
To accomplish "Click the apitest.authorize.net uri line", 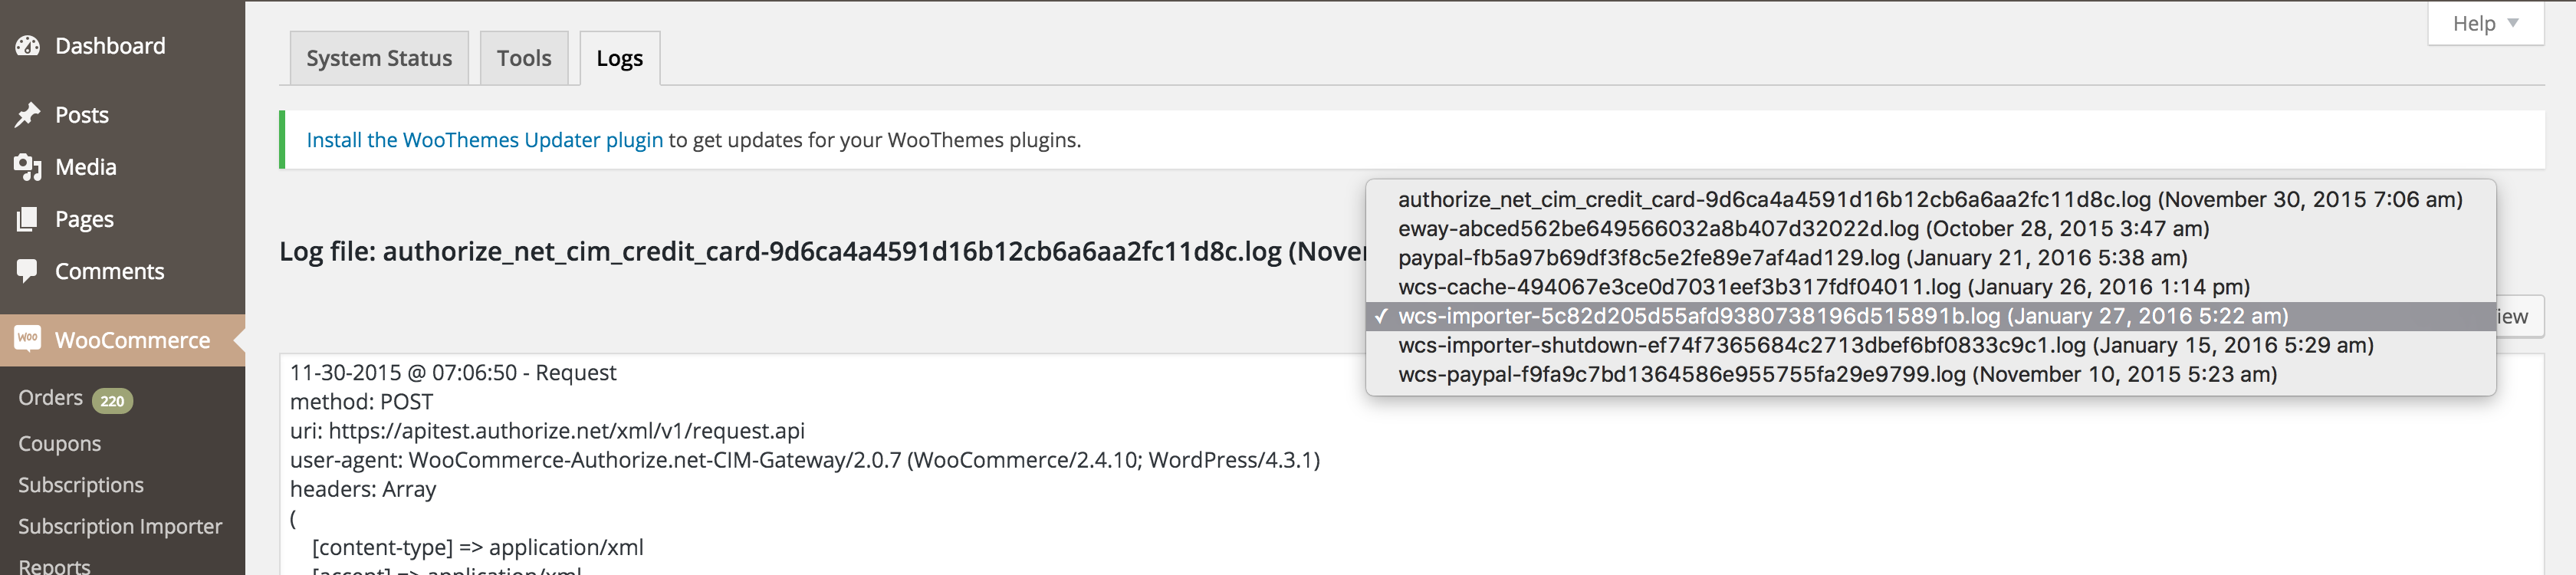I will pyautogui.click(x=547, y=431).
